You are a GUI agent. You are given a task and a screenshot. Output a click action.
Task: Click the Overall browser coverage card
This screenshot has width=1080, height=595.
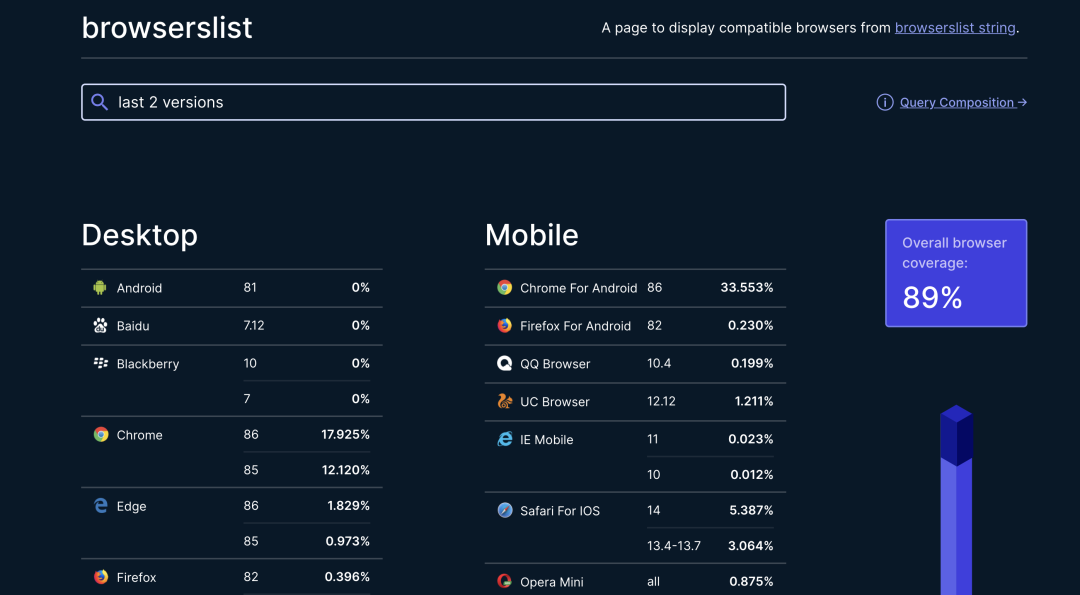pyautogui.click(x=955, y=273)
